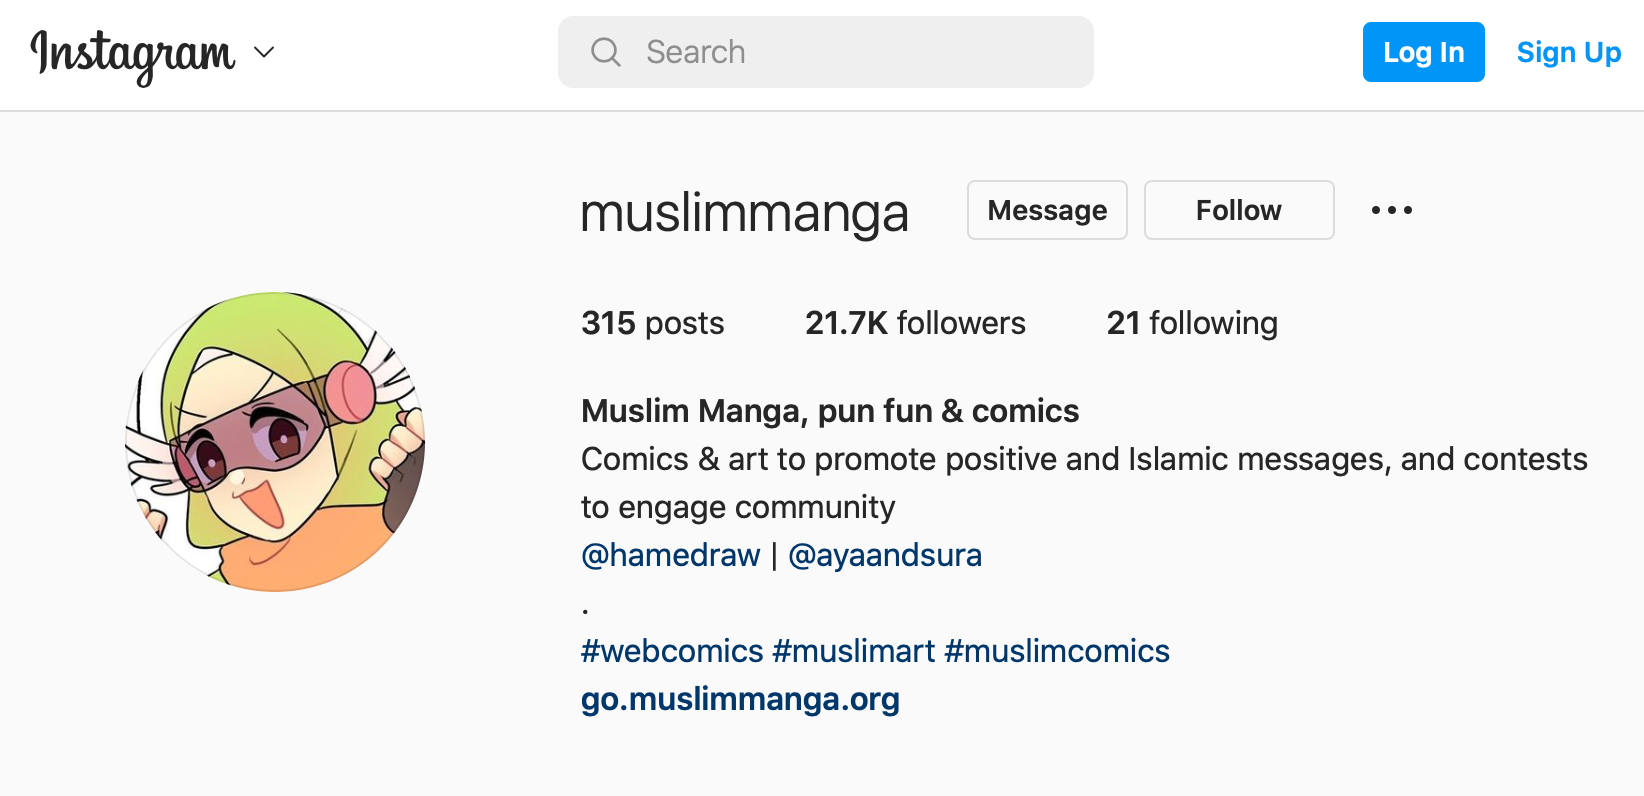Click the magnifying glass search icon
Viewport: 1644px width, 796px height.
(x=606, y=52)
